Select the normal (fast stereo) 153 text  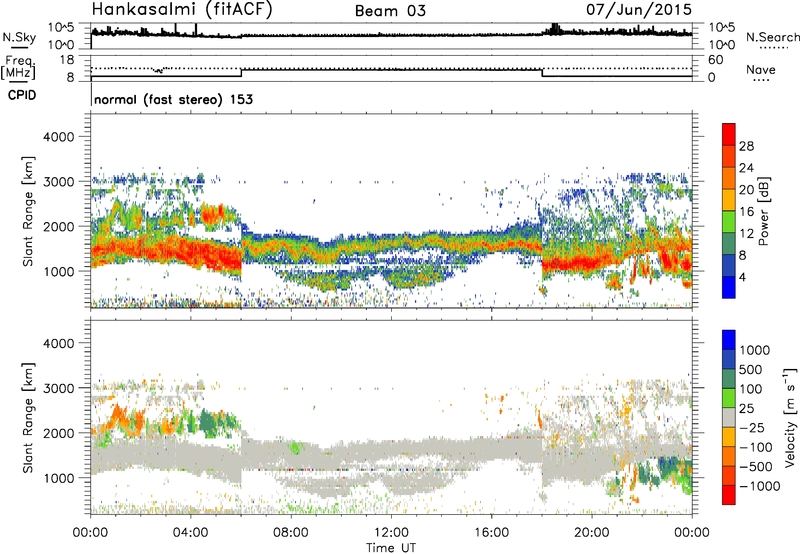pos(173,99)
